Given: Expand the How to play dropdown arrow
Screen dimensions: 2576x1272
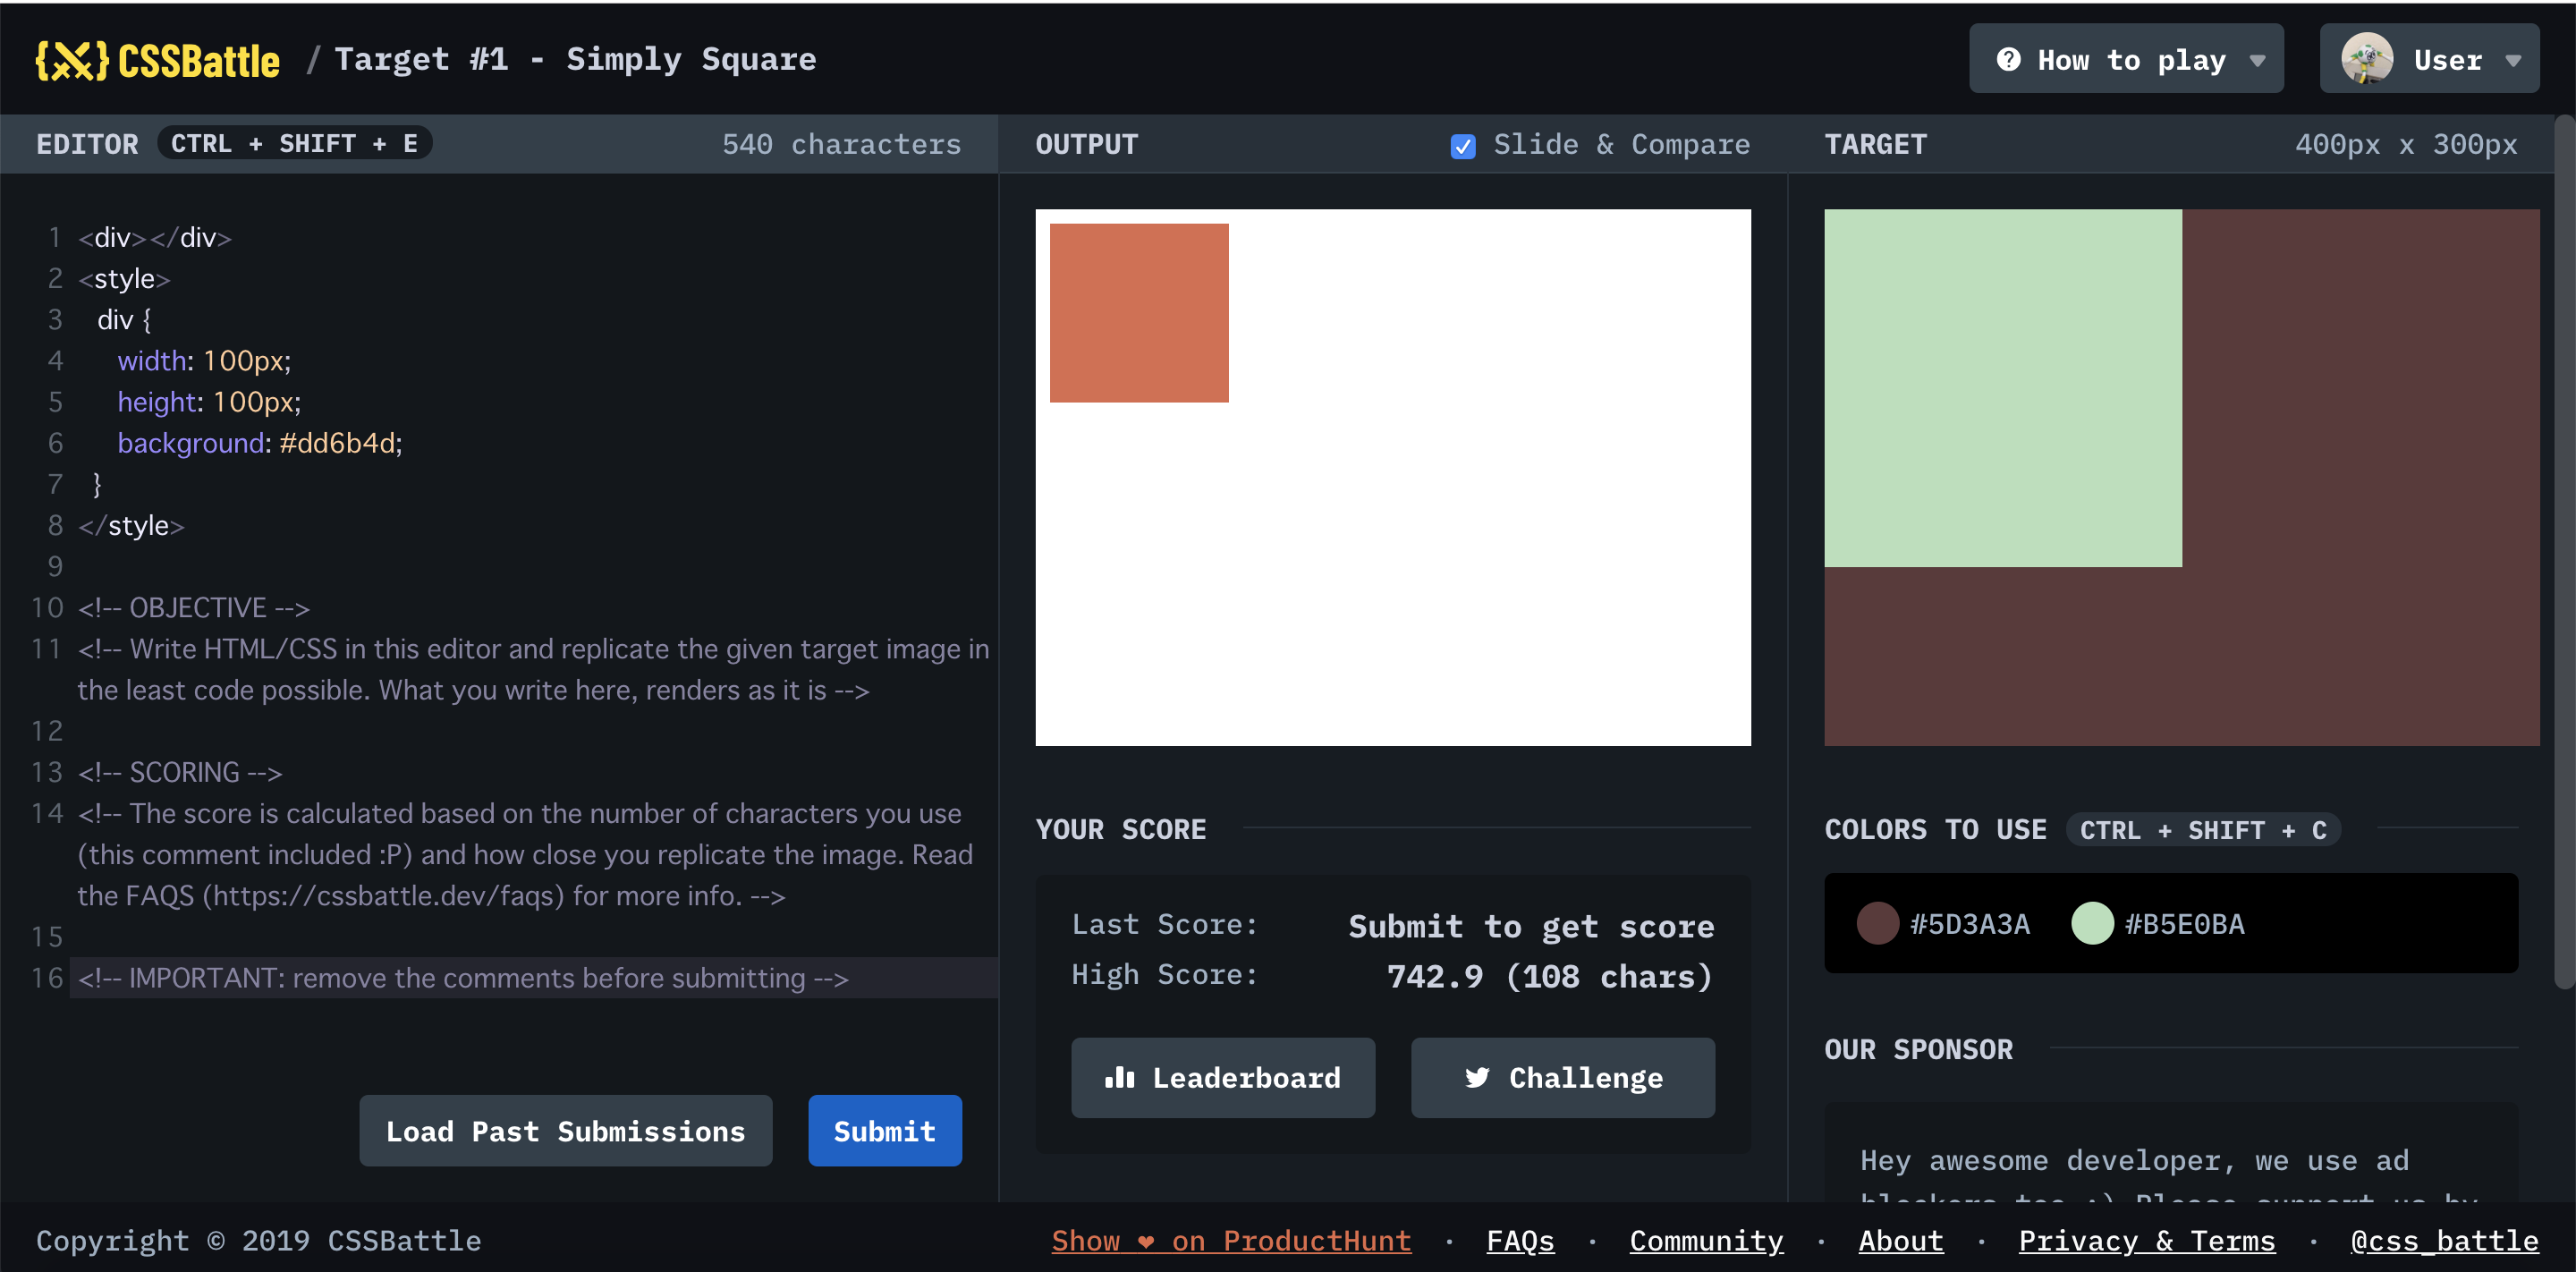Looking at the screenshot, I should pos(2257,60).
